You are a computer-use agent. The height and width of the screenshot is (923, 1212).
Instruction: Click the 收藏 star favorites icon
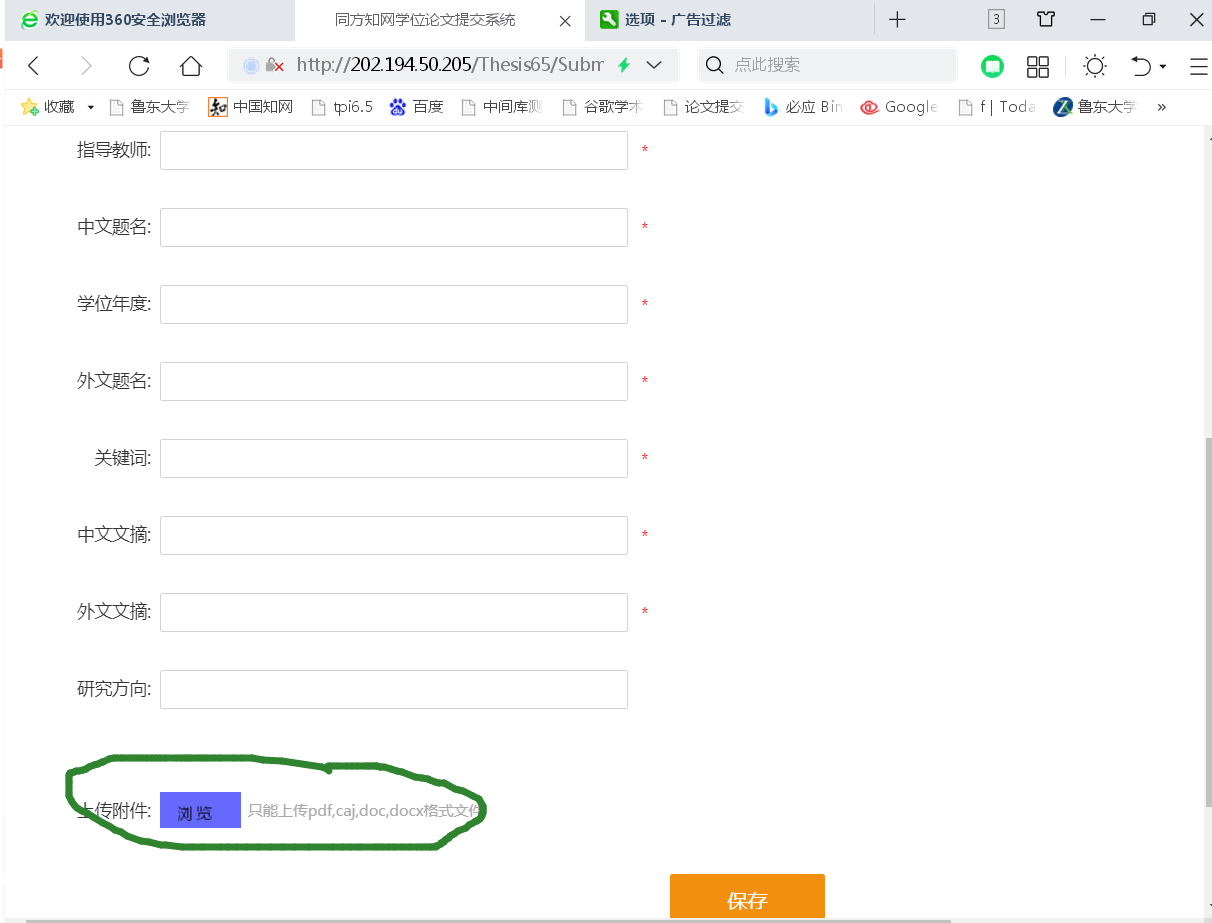pyautogui.click(x=29, y=107)
